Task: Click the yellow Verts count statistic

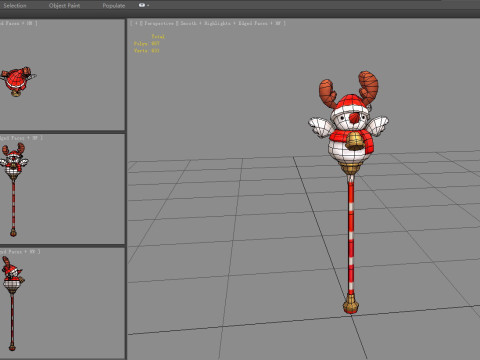Action: (x=147, y=51)
